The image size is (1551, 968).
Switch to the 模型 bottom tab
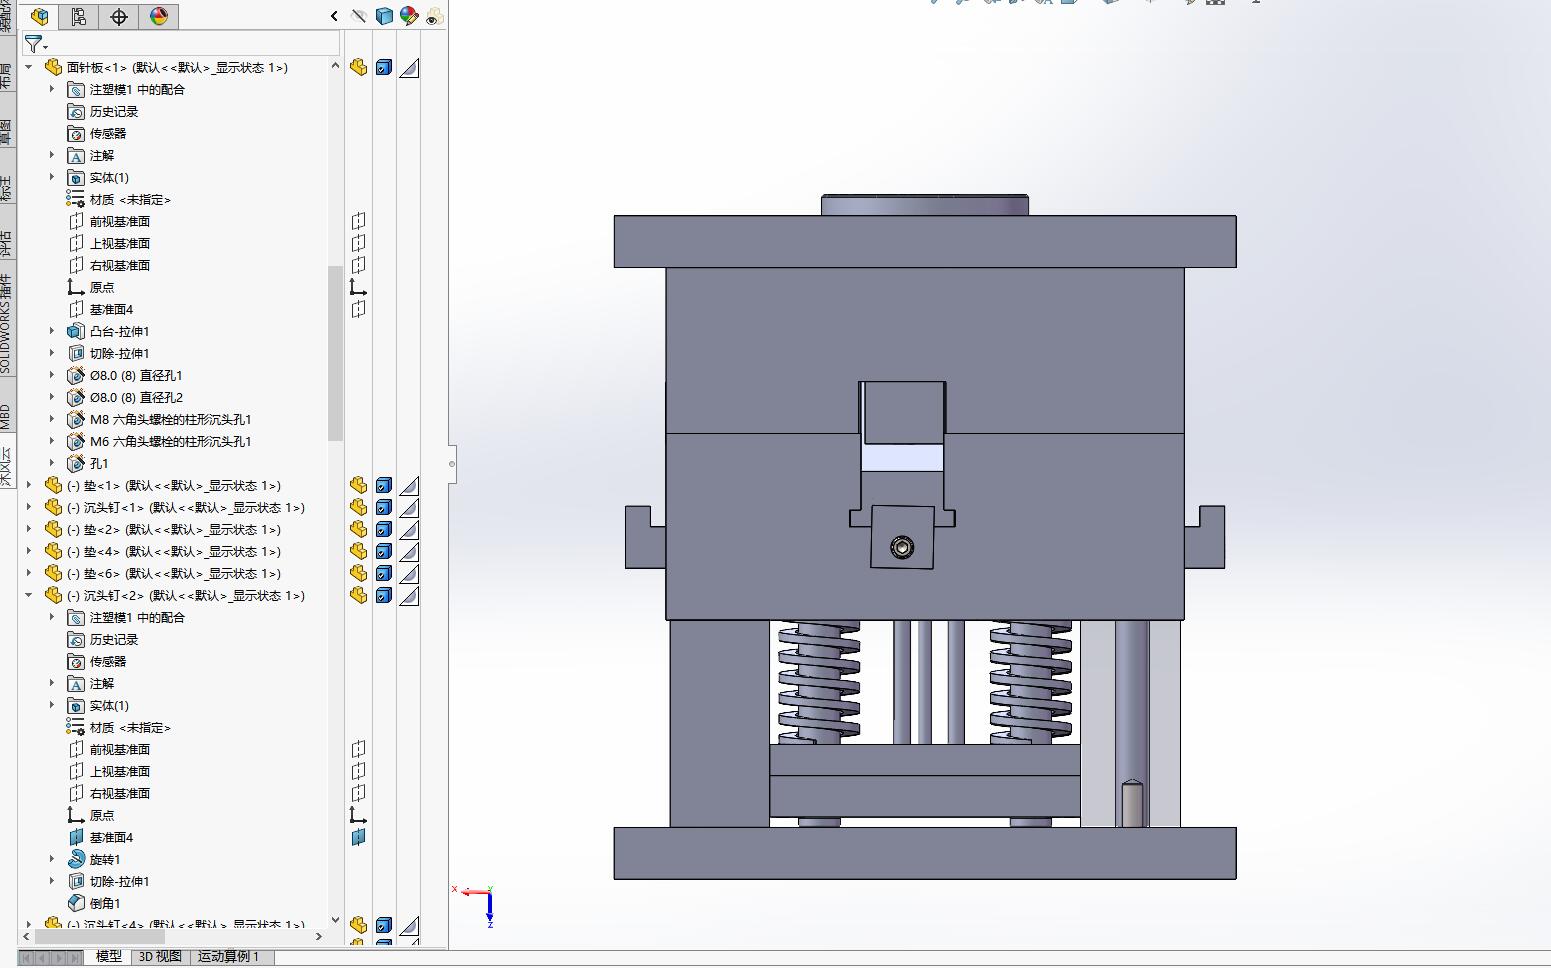tap(109, 957)
